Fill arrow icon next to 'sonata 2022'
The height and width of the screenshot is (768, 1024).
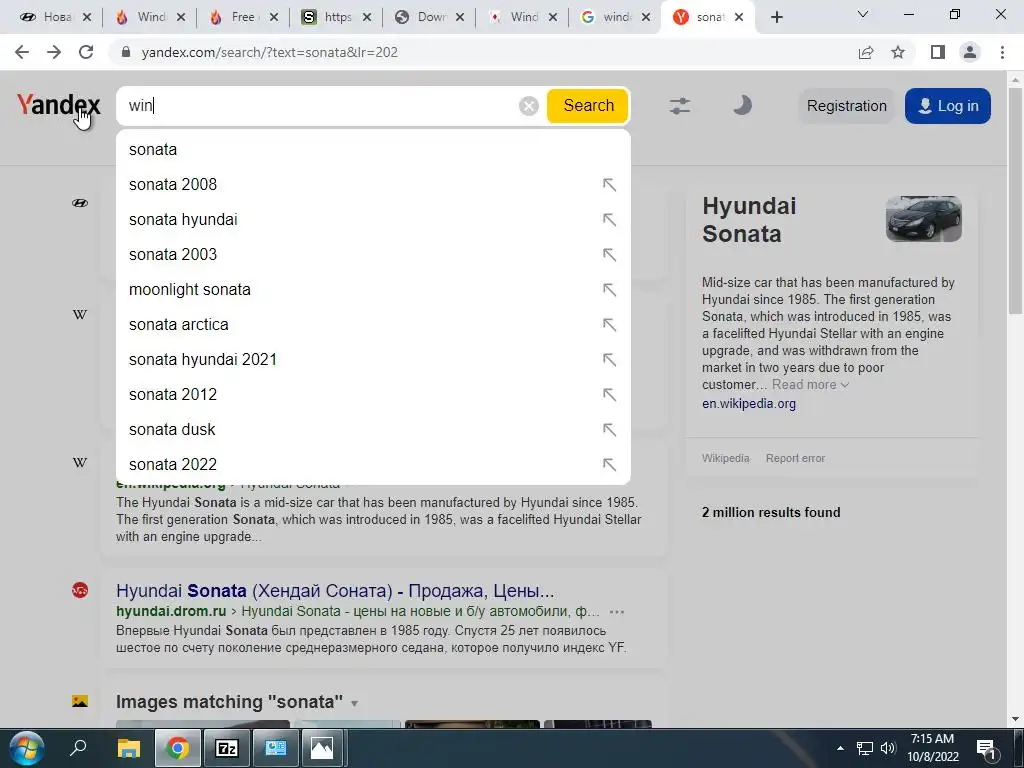click(609, 464)
